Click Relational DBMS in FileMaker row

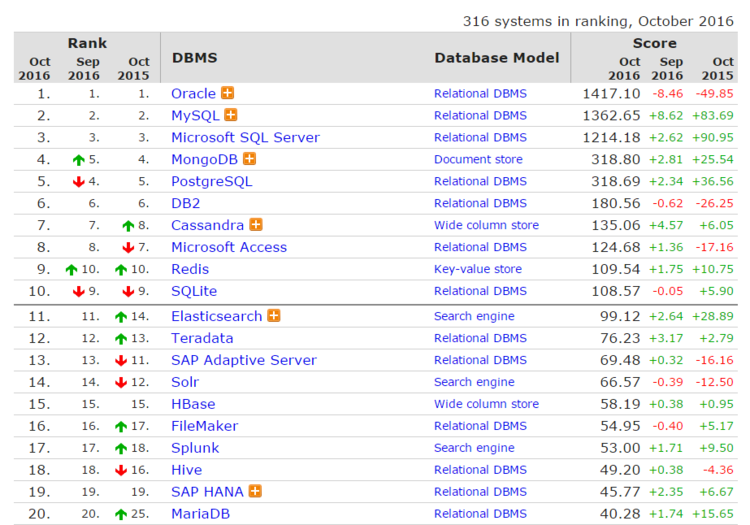(480, 426)
